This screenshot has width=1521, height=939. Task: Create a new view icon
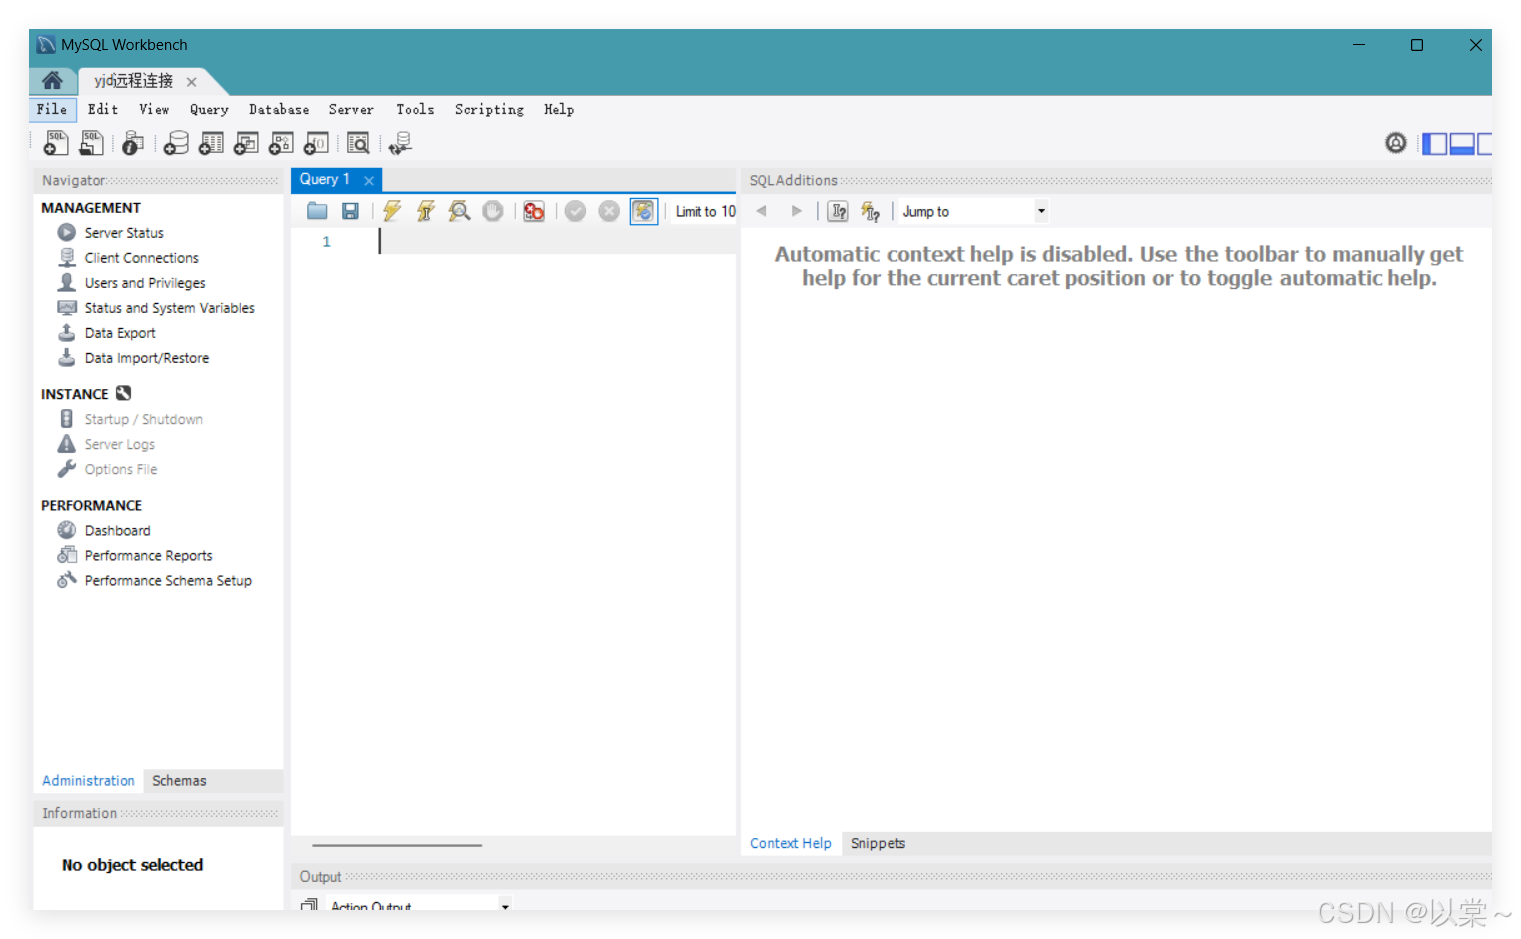tap(246, 144)
